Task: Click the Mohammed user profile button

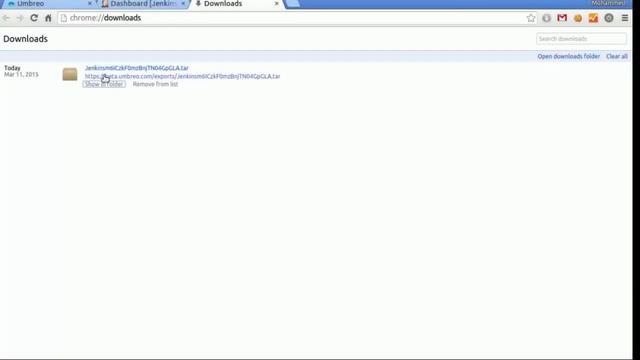Action: pos(608,3)
